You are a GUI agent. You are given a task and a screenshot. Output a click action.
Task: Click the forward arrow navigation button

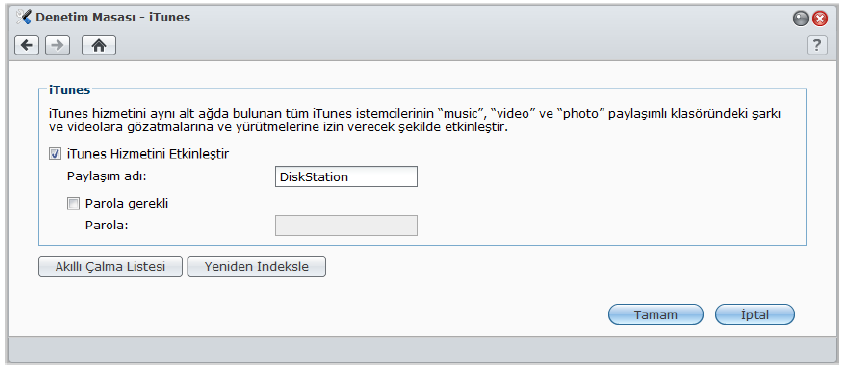58,46
